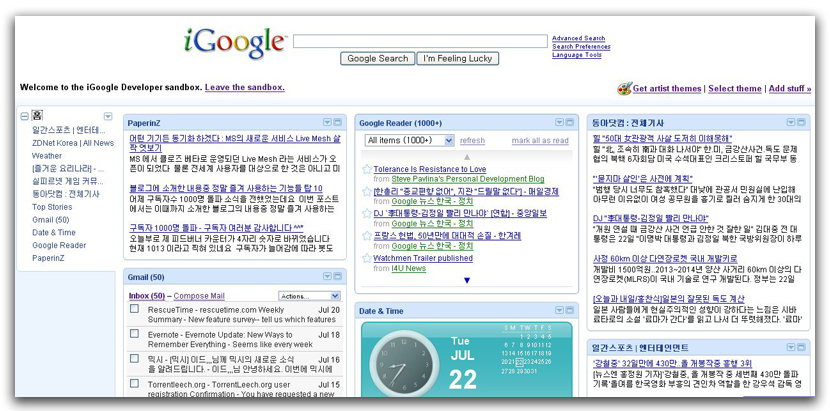Open Steve Pavlina's Personal Development Blog link
Image resolution: width=830 pixels, height=411 pixels.
coord(468,179)
